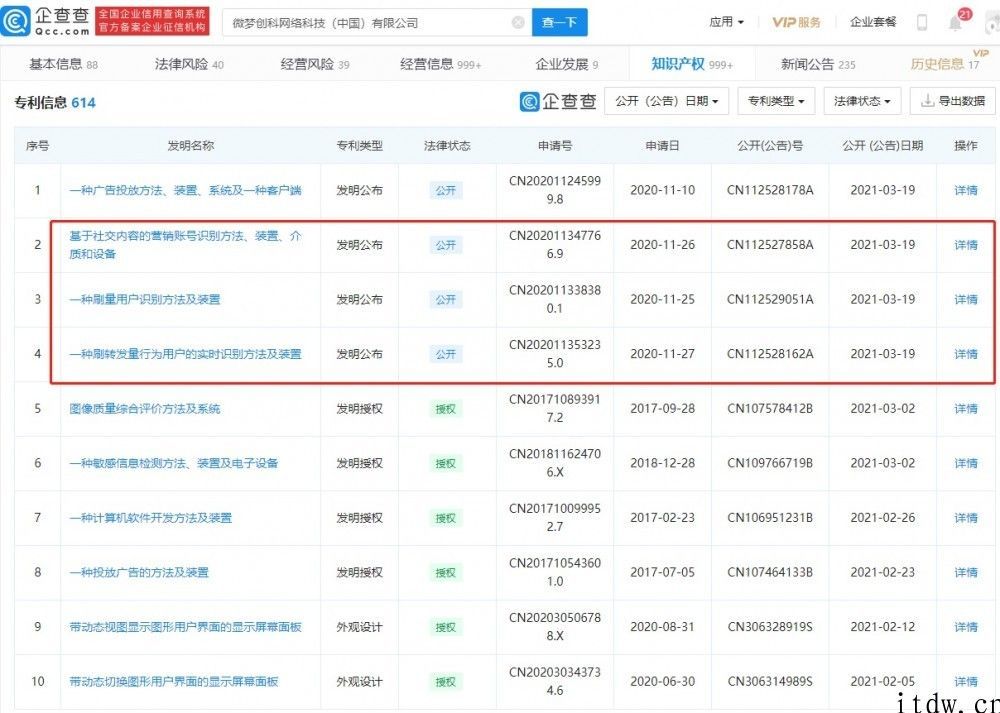Switch to the 基本信息 tab
The image size is (1000, 713).
coord(63,64)
